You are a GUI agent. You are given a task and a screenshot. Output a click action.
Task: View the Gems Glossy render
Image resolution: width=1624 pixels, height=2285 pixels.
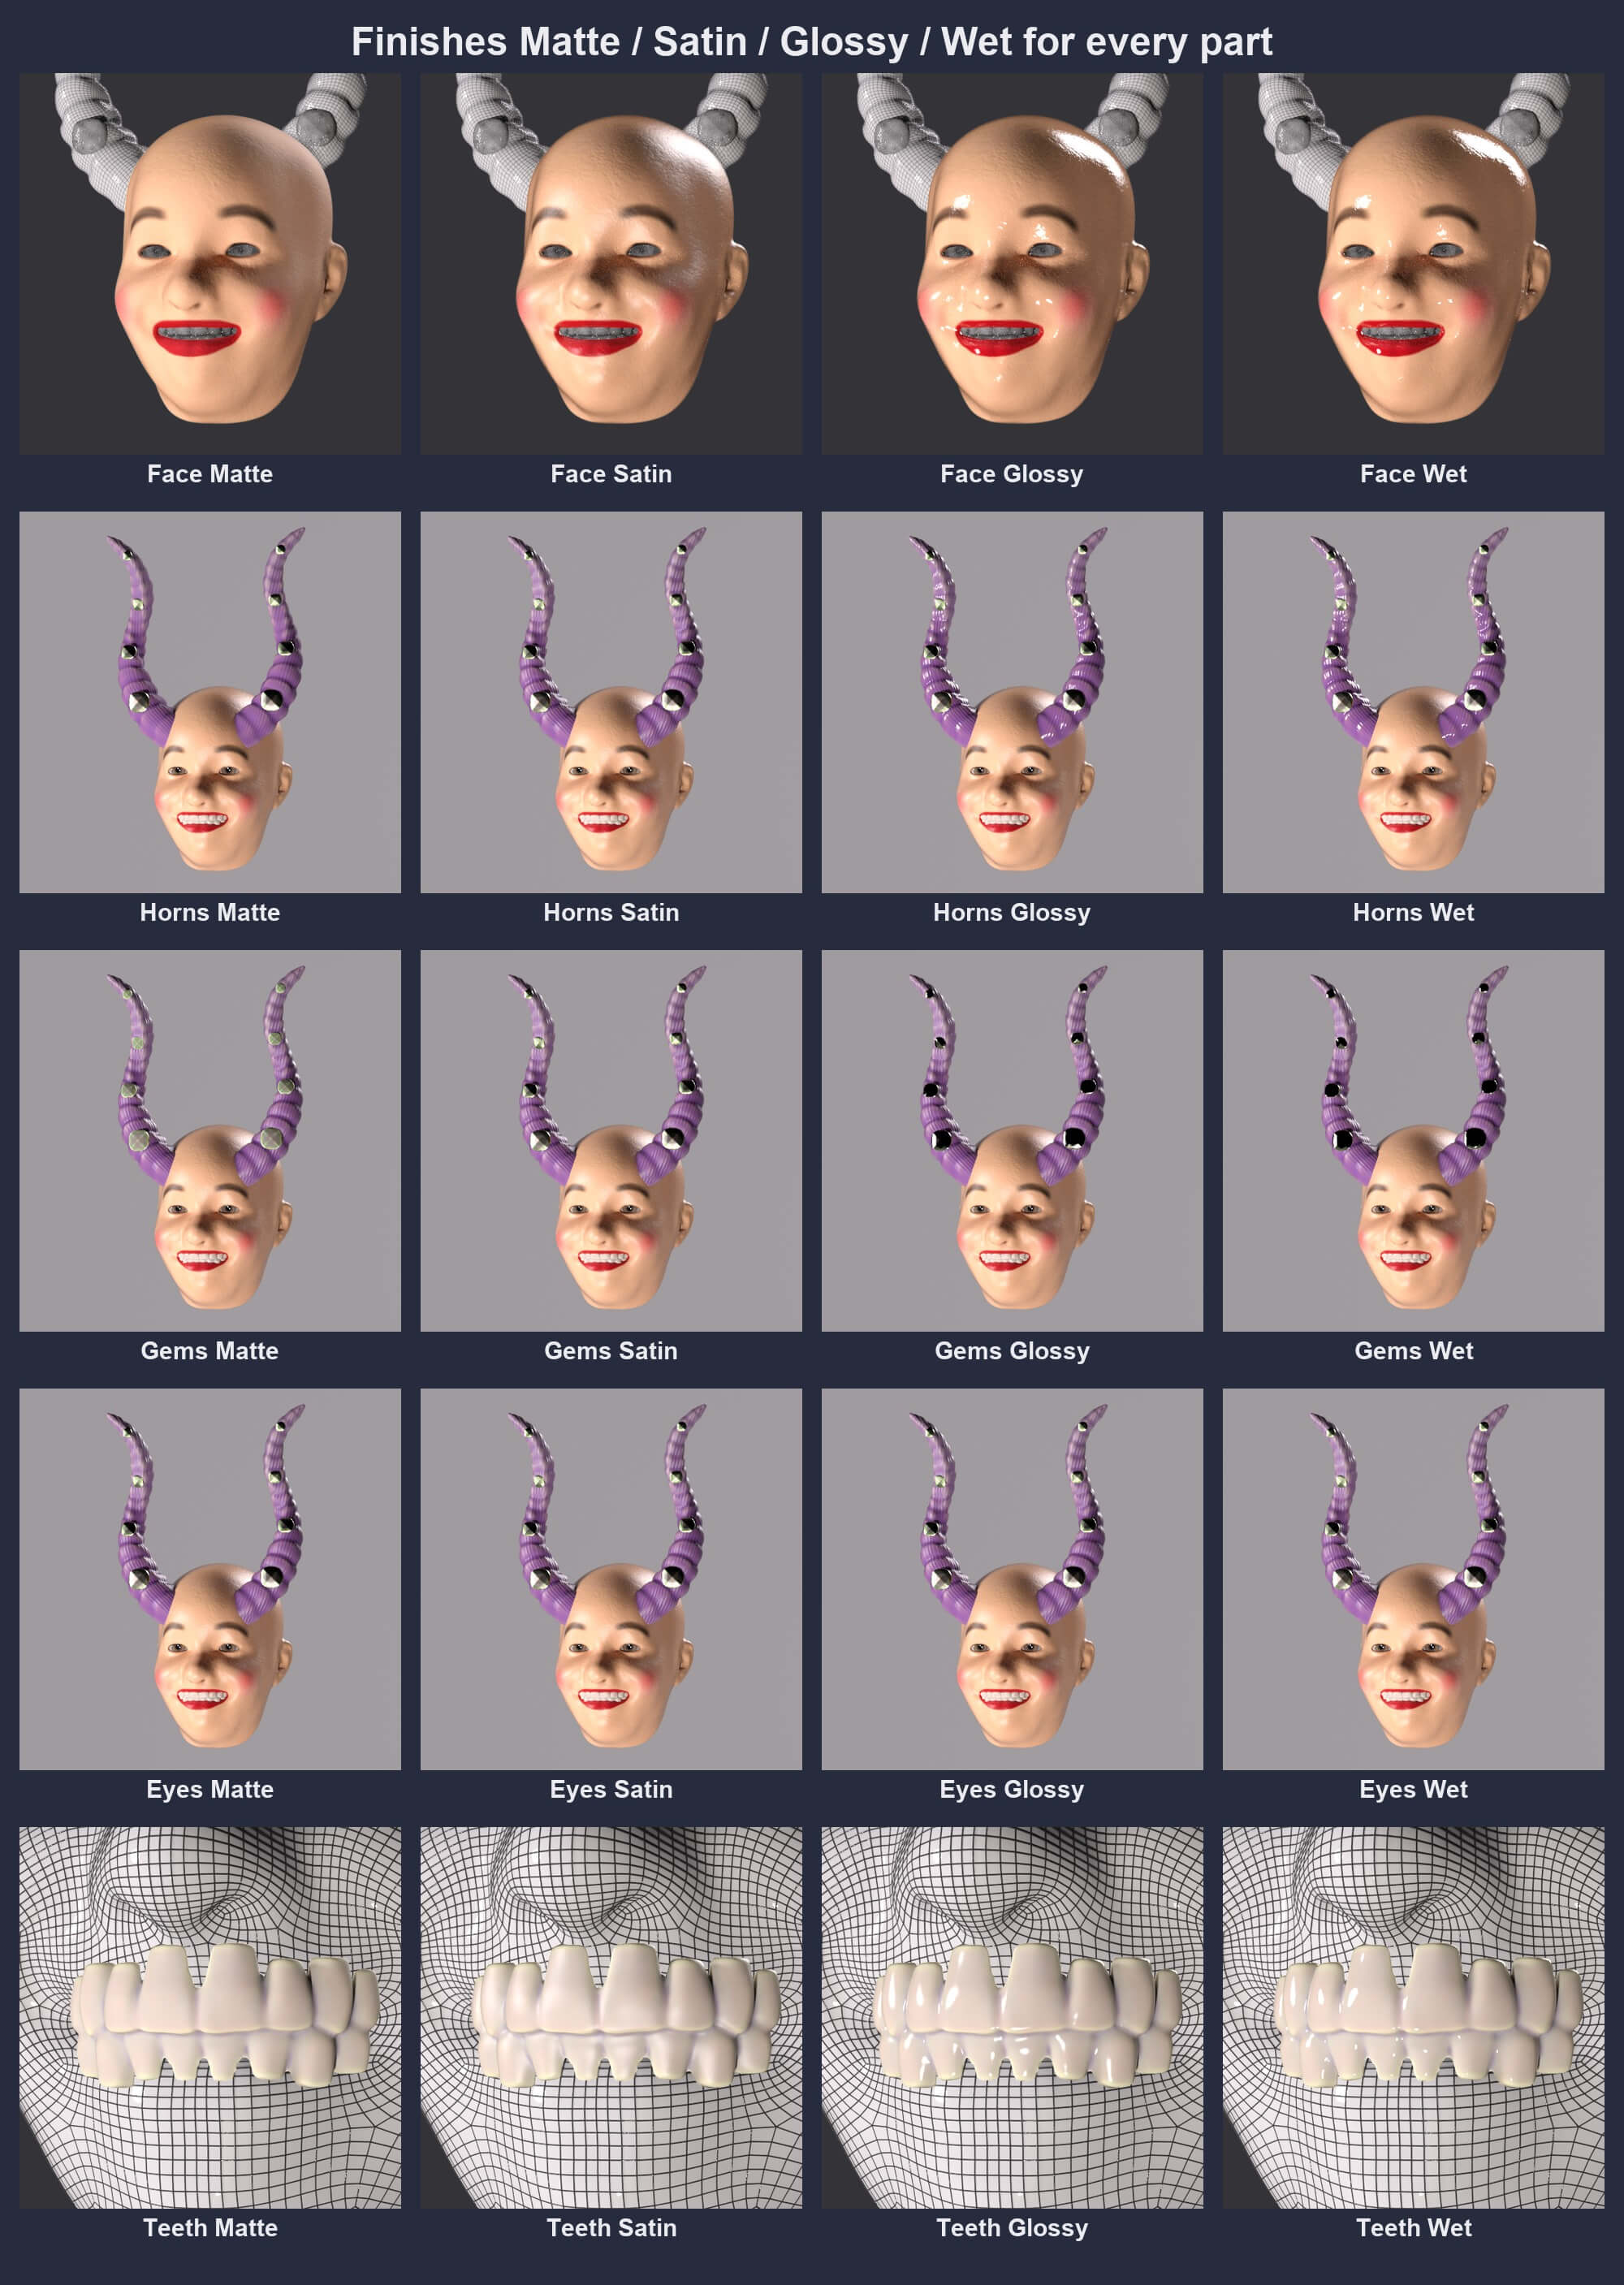1012,1140
